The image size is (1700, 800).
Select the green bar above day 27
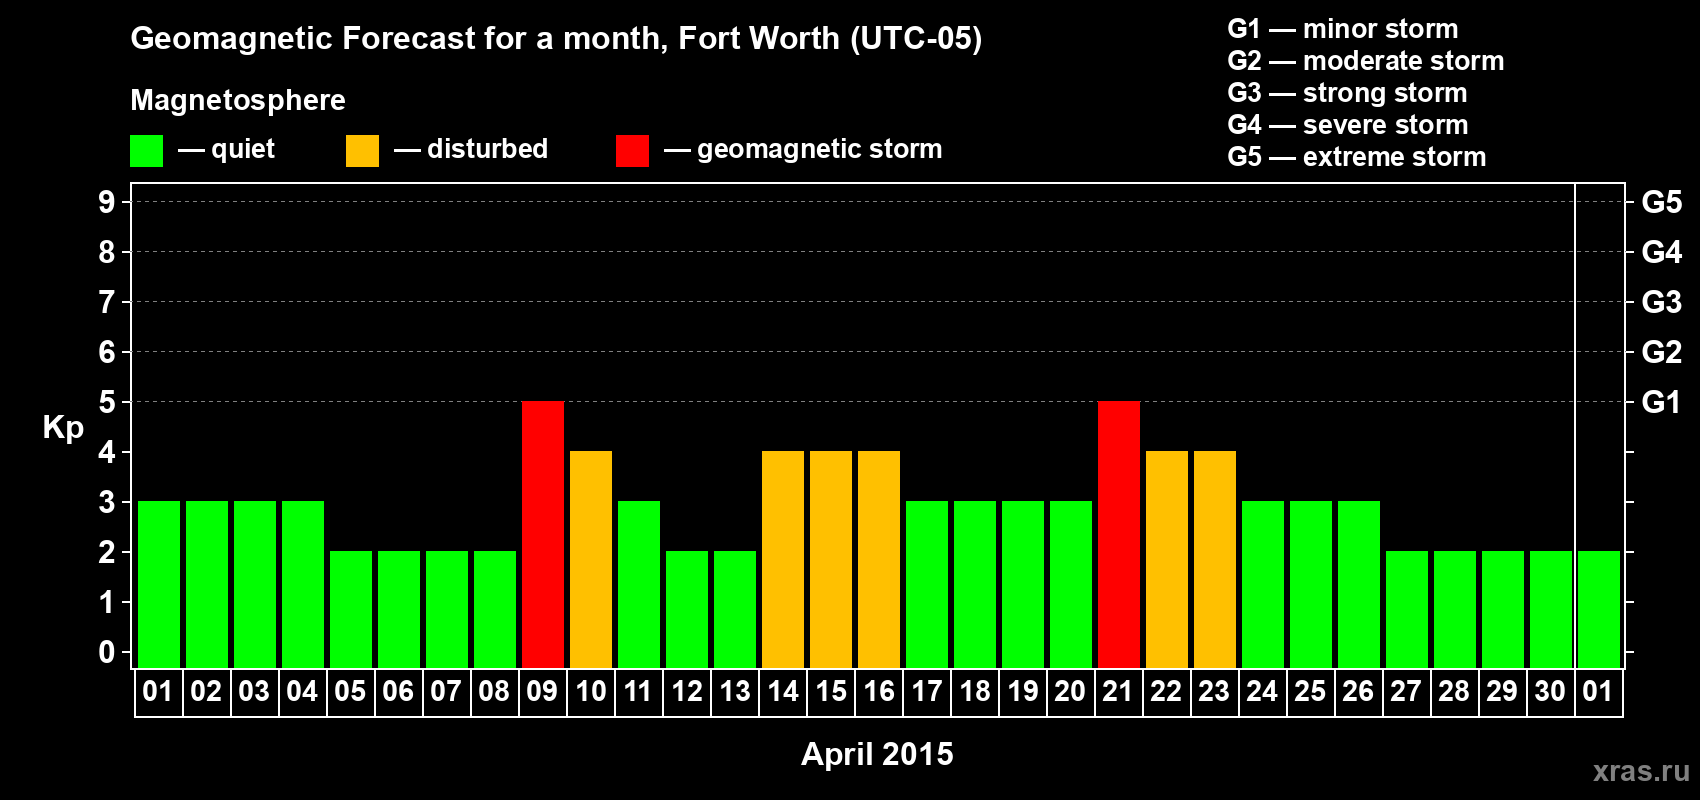pyautogui.click(x=1407, y=610)
